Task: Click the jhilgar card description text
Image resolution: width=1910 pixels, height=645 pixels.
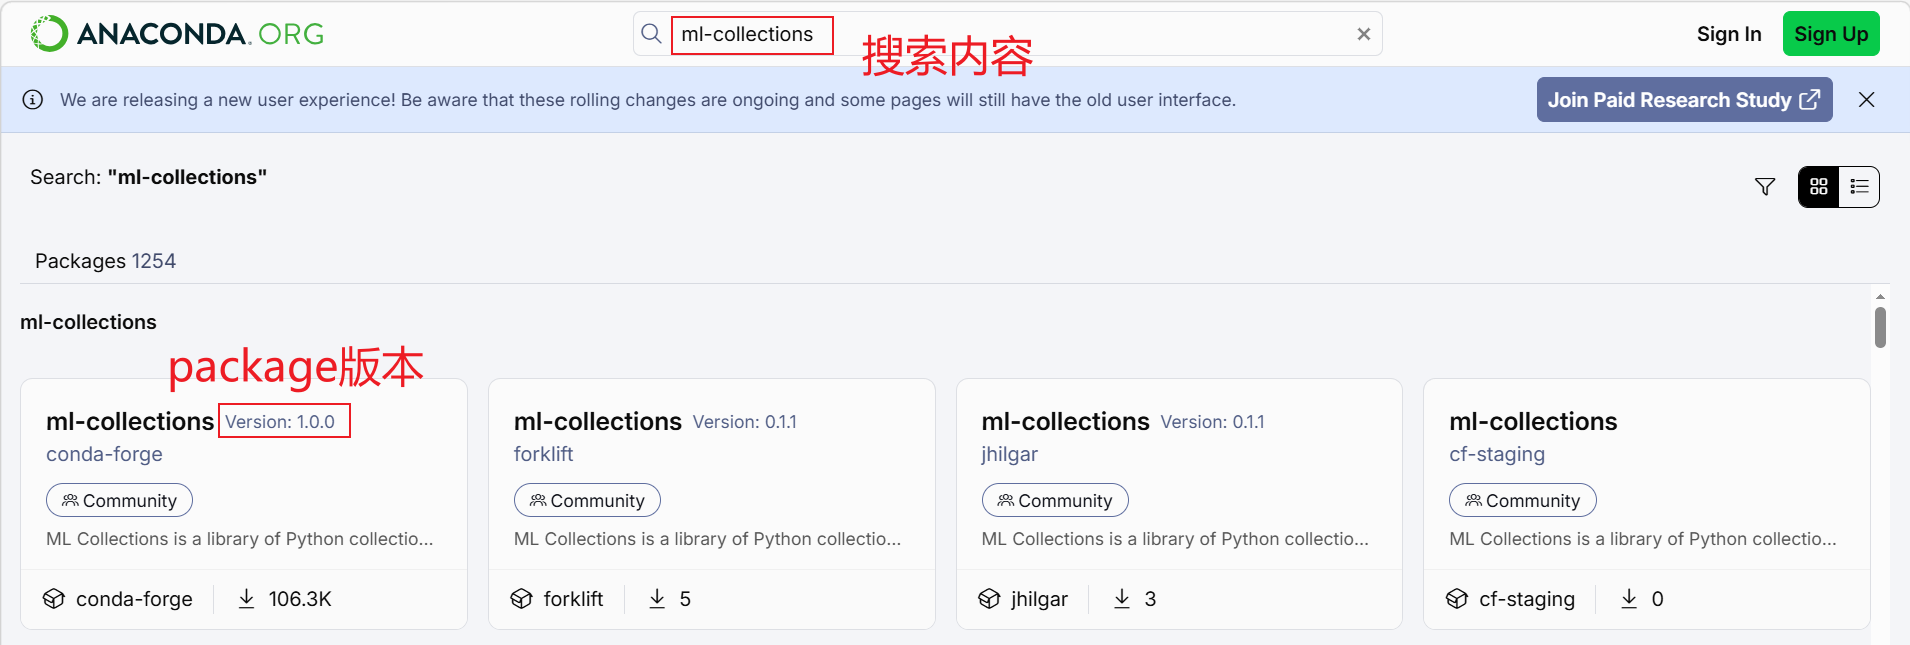Action: (1175, 539)
